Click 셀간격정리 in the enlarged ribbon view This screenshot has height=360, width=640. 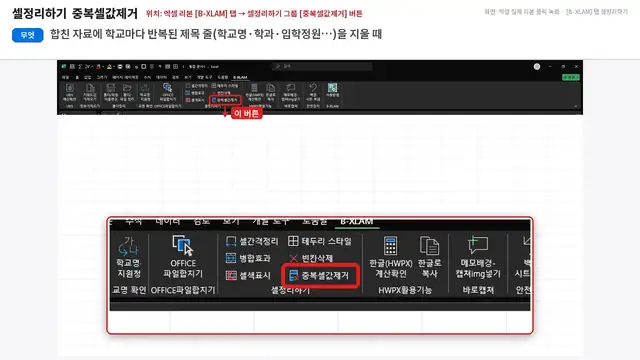[252, 241]
